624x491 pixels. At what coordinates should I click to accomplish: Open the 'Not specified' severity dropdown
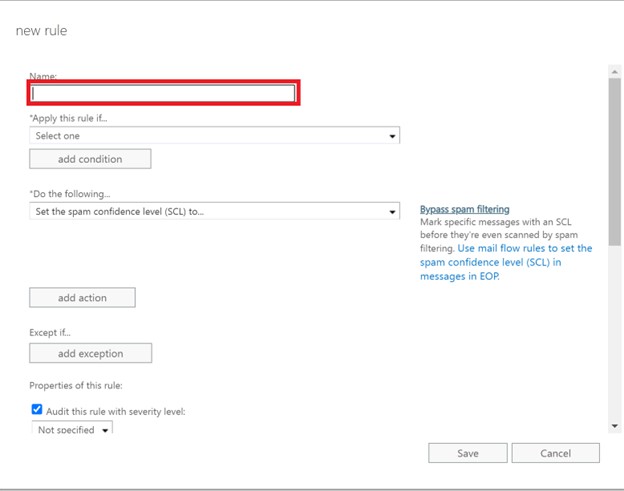tap(72, 428)
